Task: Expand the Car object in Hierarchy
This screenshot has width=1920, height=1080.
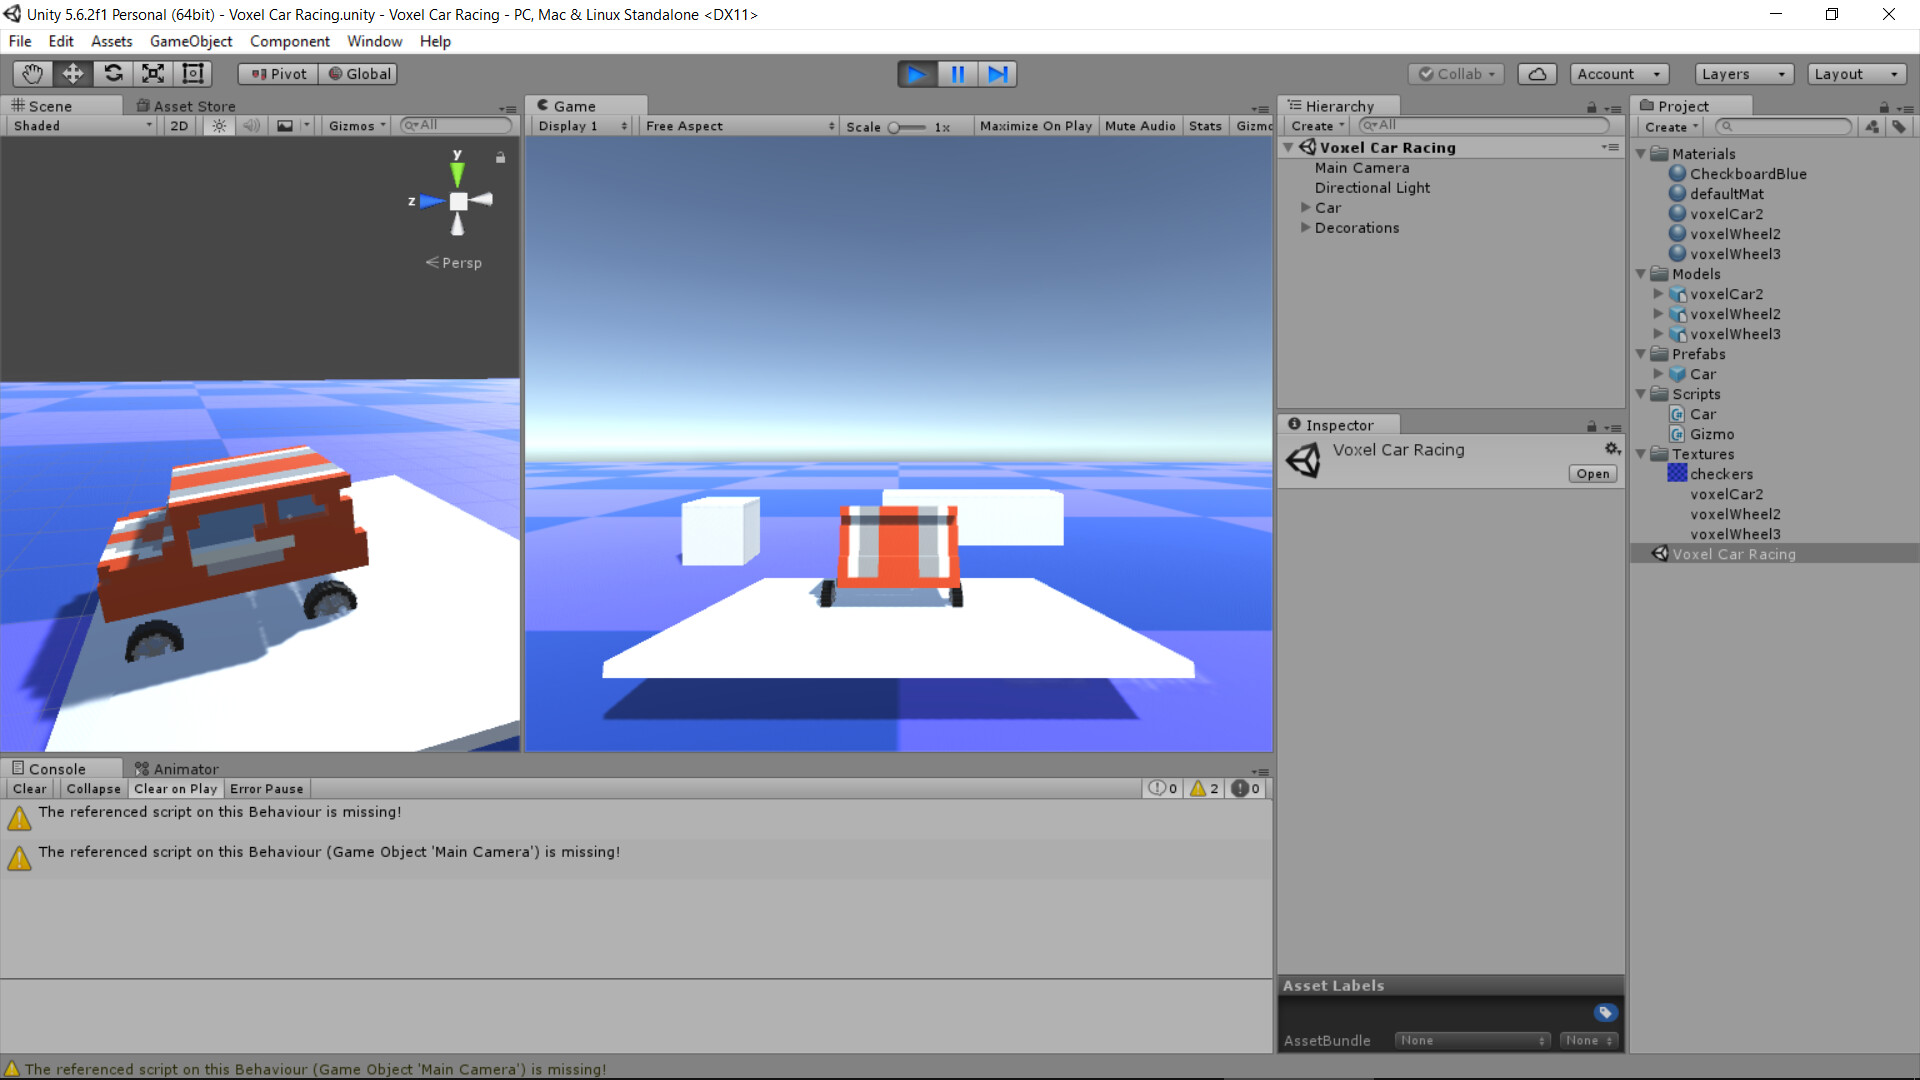Action: (1306, 207)
